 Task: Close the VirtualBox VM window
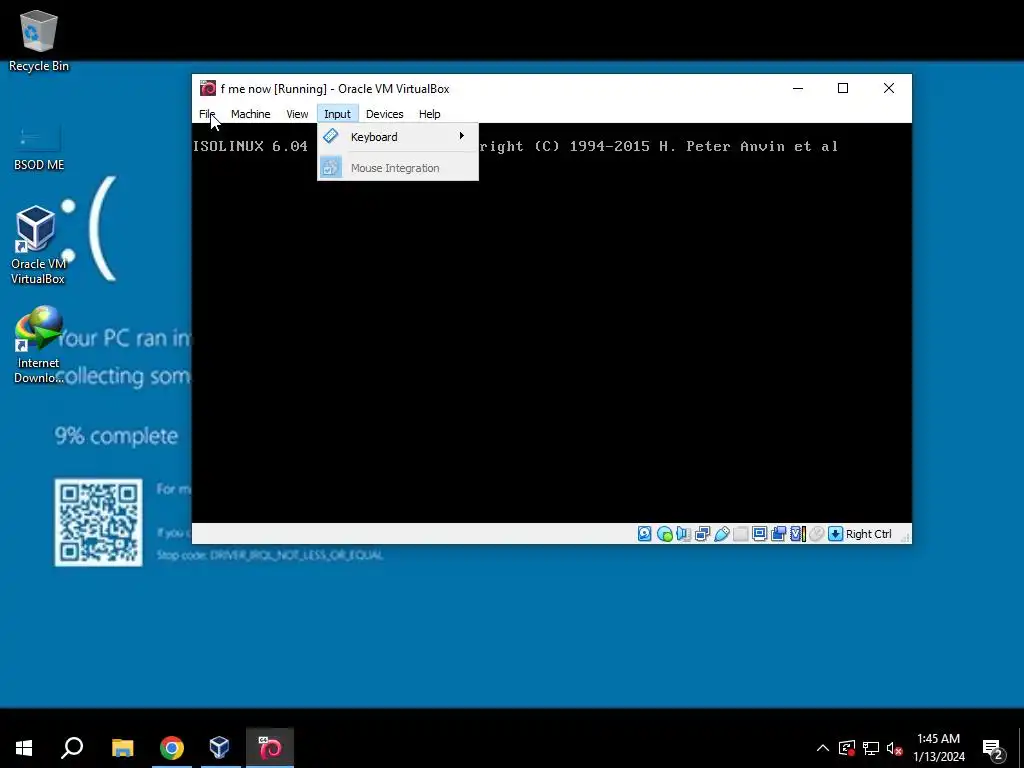point(889,88)
